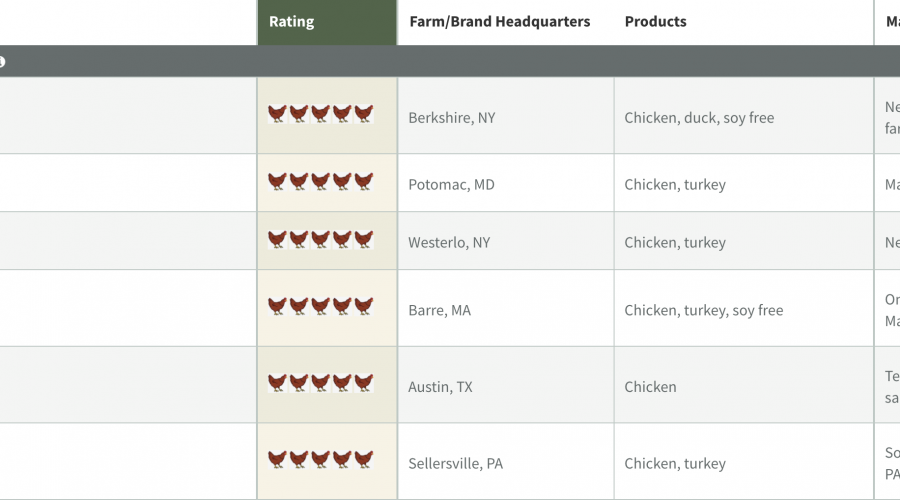Click the five-chicken rating for Austin, TX
Image resolution: width=900 pixels, height=500 pixels.
pyautogui.click(x=320, y=383)
